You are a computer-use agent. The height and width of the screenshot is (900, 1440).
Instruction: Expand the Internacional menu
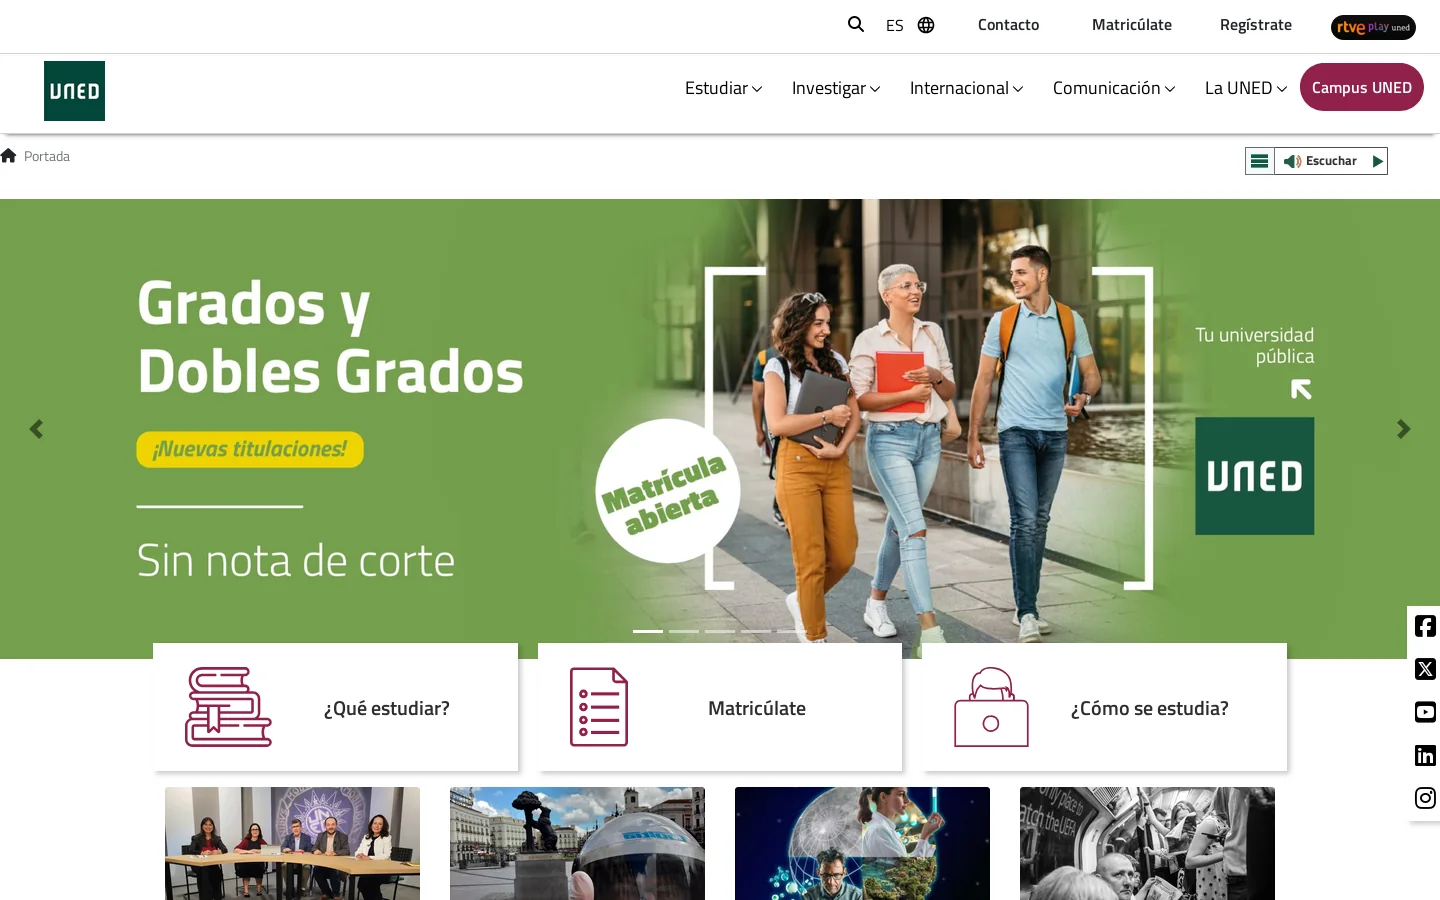pos(967,88)
